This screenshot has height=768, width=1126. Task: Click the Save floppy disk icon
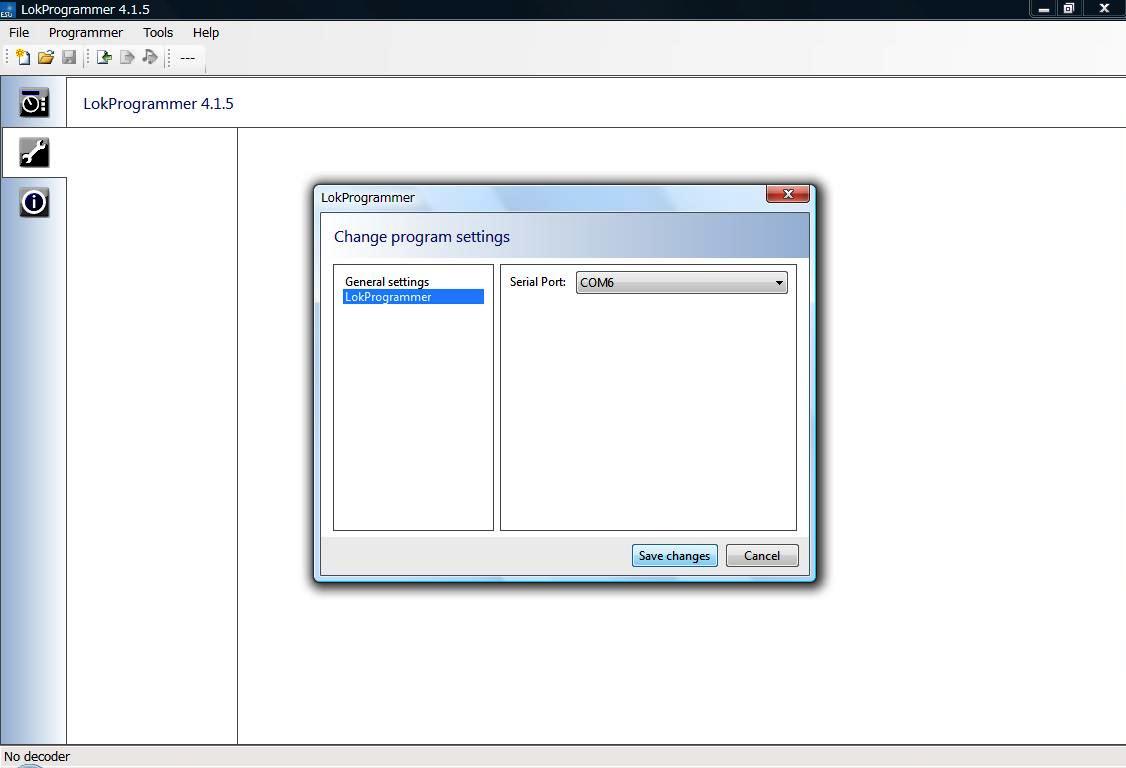pos(69,57)
